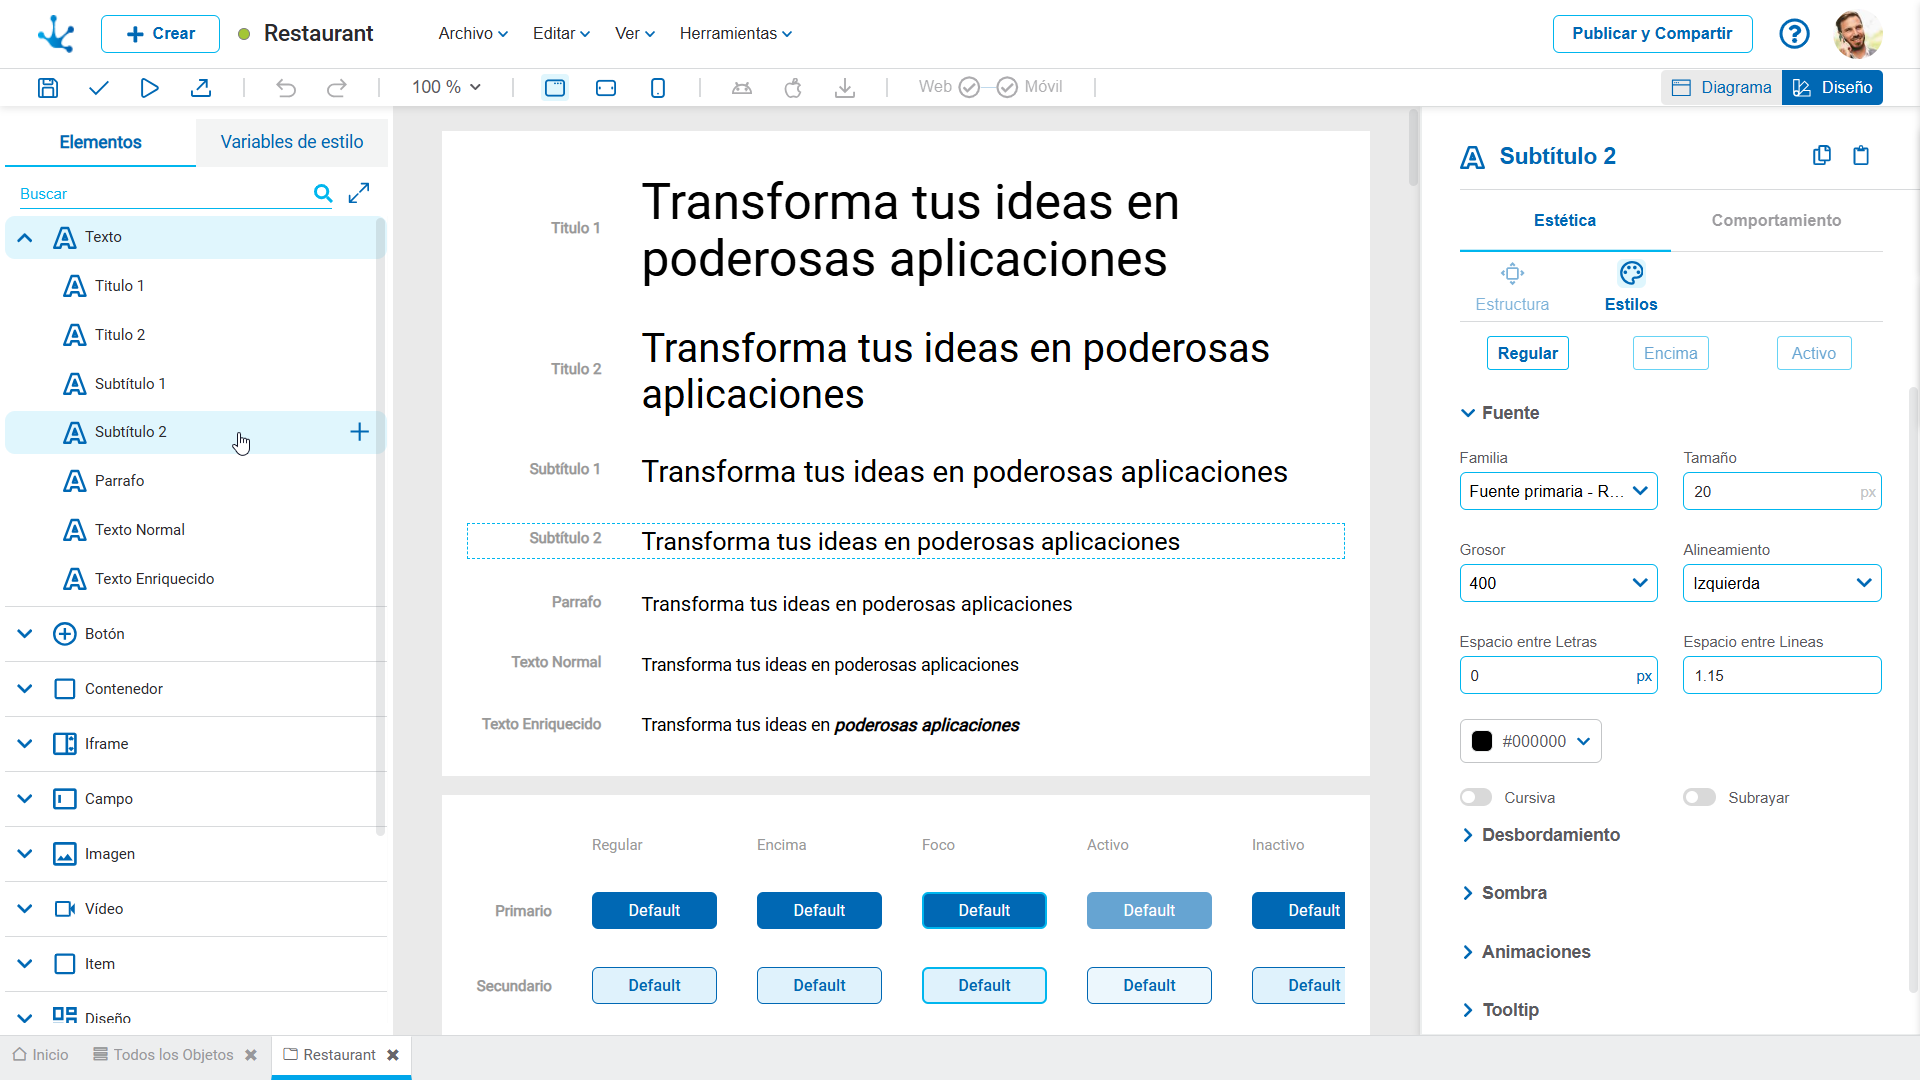The width and height of the screenshot is (1920, 1080).
Task: Switch to the Comportamiento tab
Action: 1776,220
